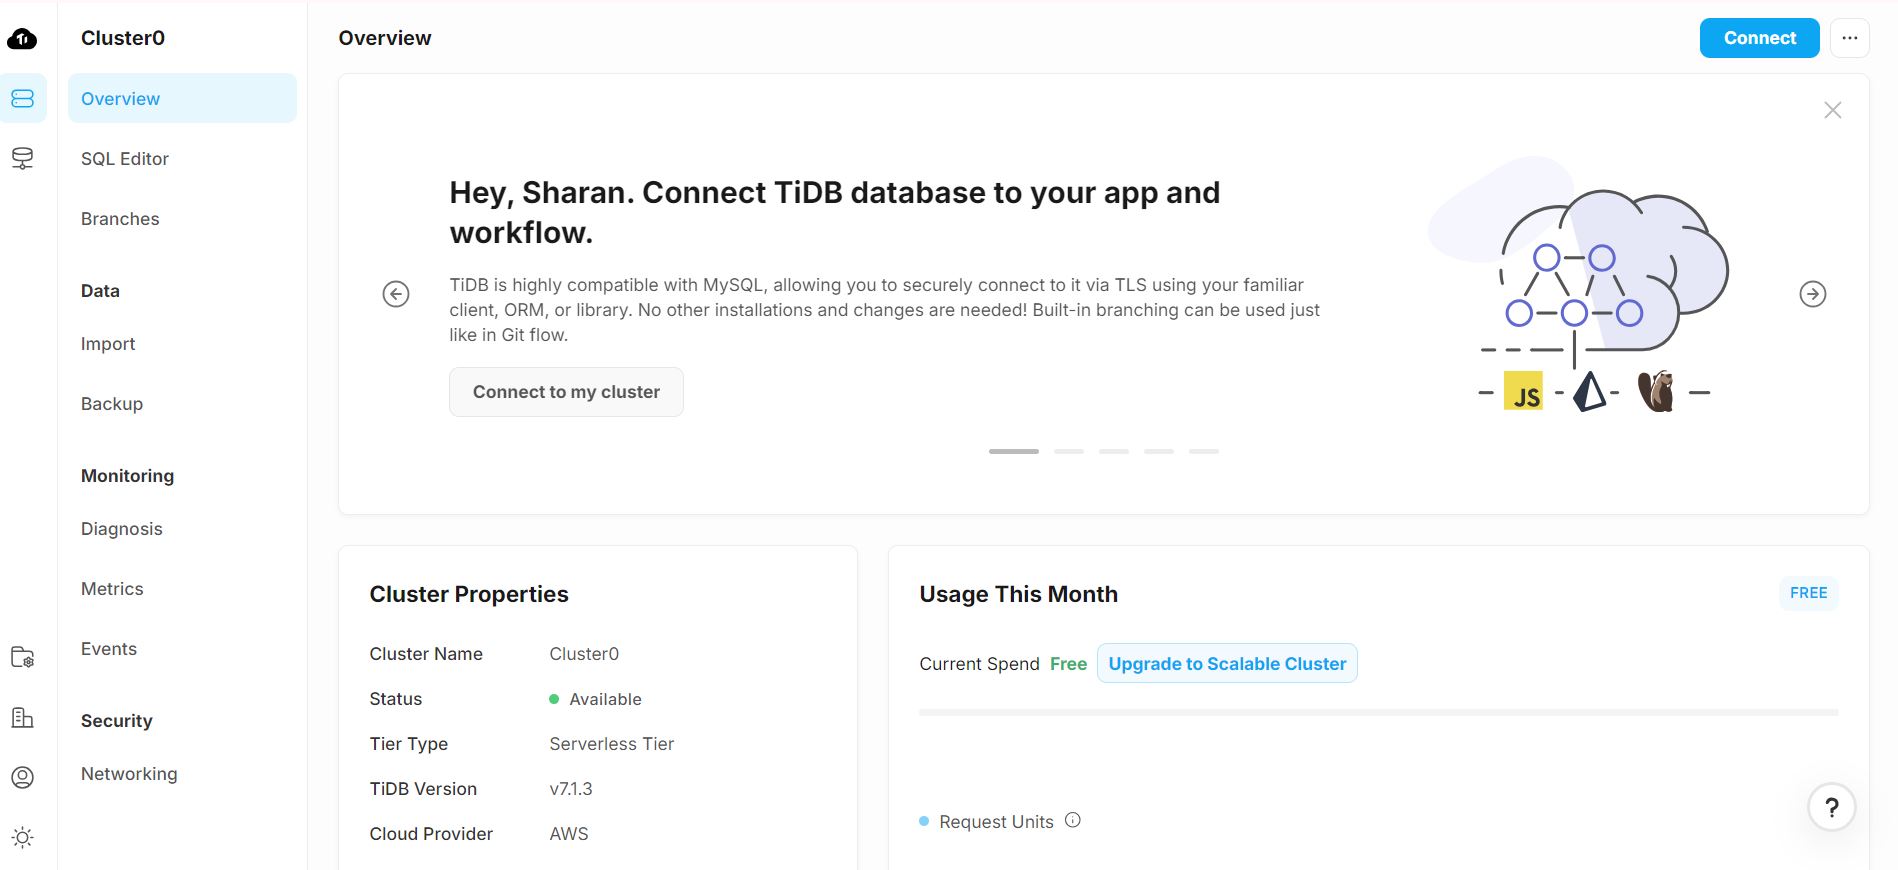Screen dimensions: 1898x870
Task: Select the fifth carousel indicator
Action: point(1204,451)
